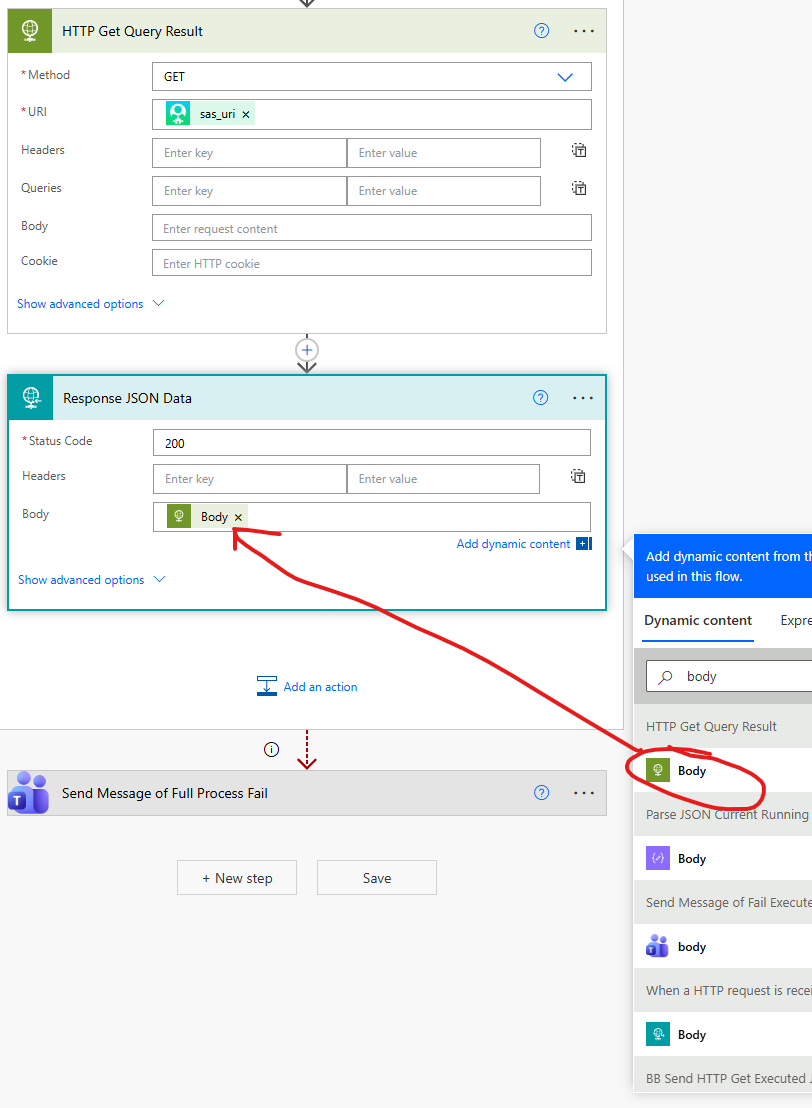The width and height of the screenshot is (812, 1108).
Task: Click the Add an action insert icon
Action: click(266, 686)
